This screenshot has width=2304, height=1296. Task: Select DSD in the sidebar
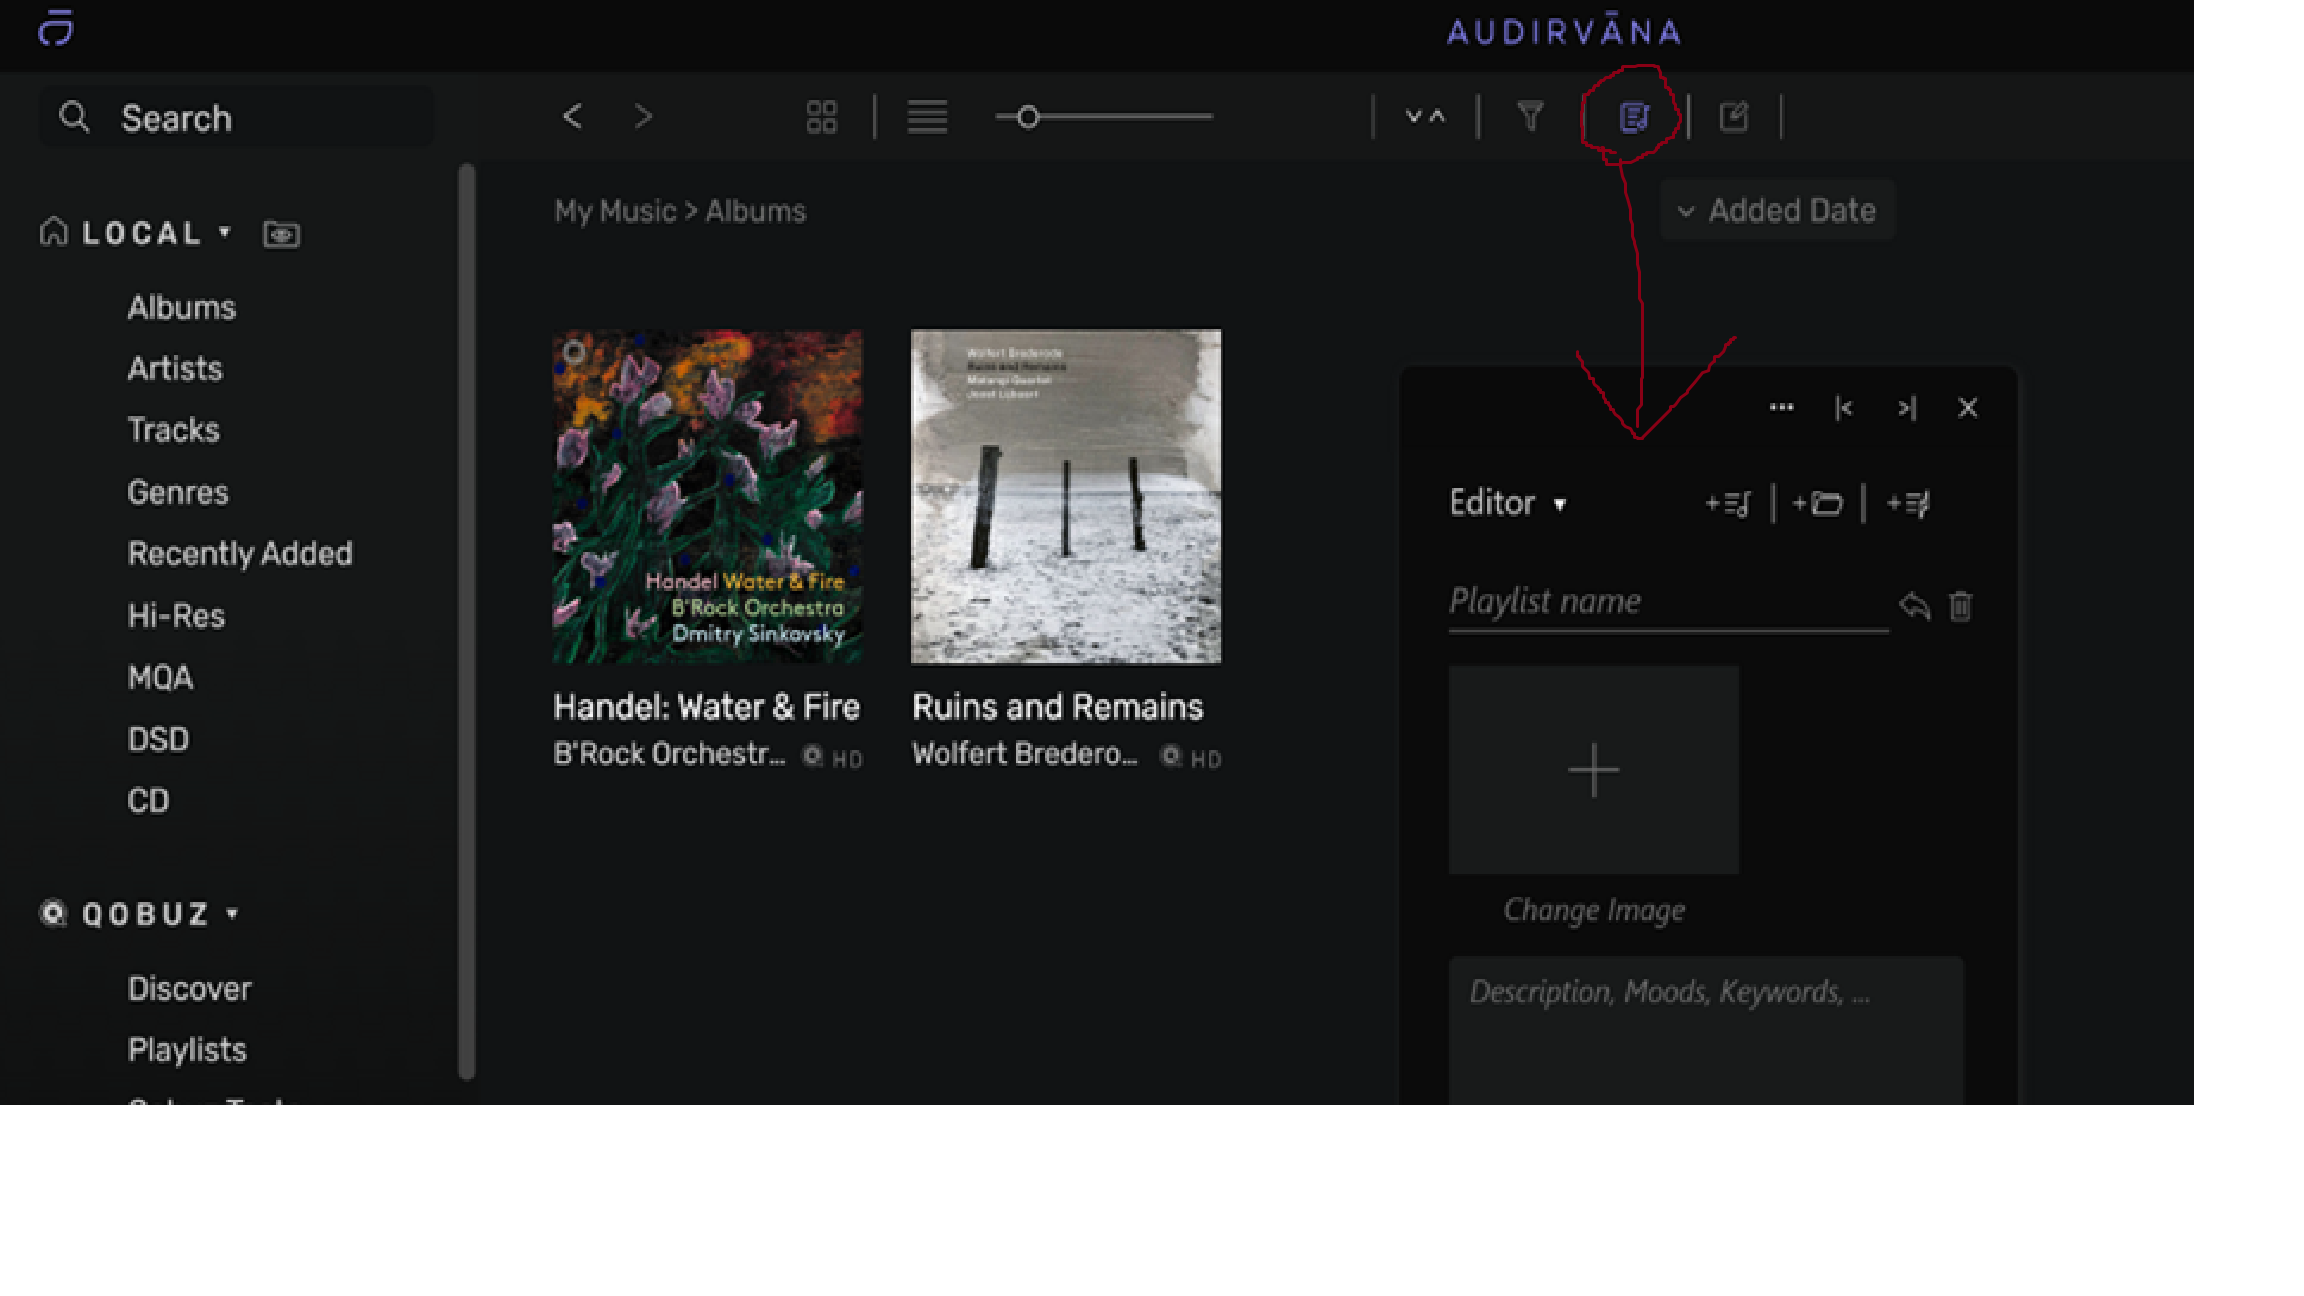pyautogui.click(x=158, y=739)
